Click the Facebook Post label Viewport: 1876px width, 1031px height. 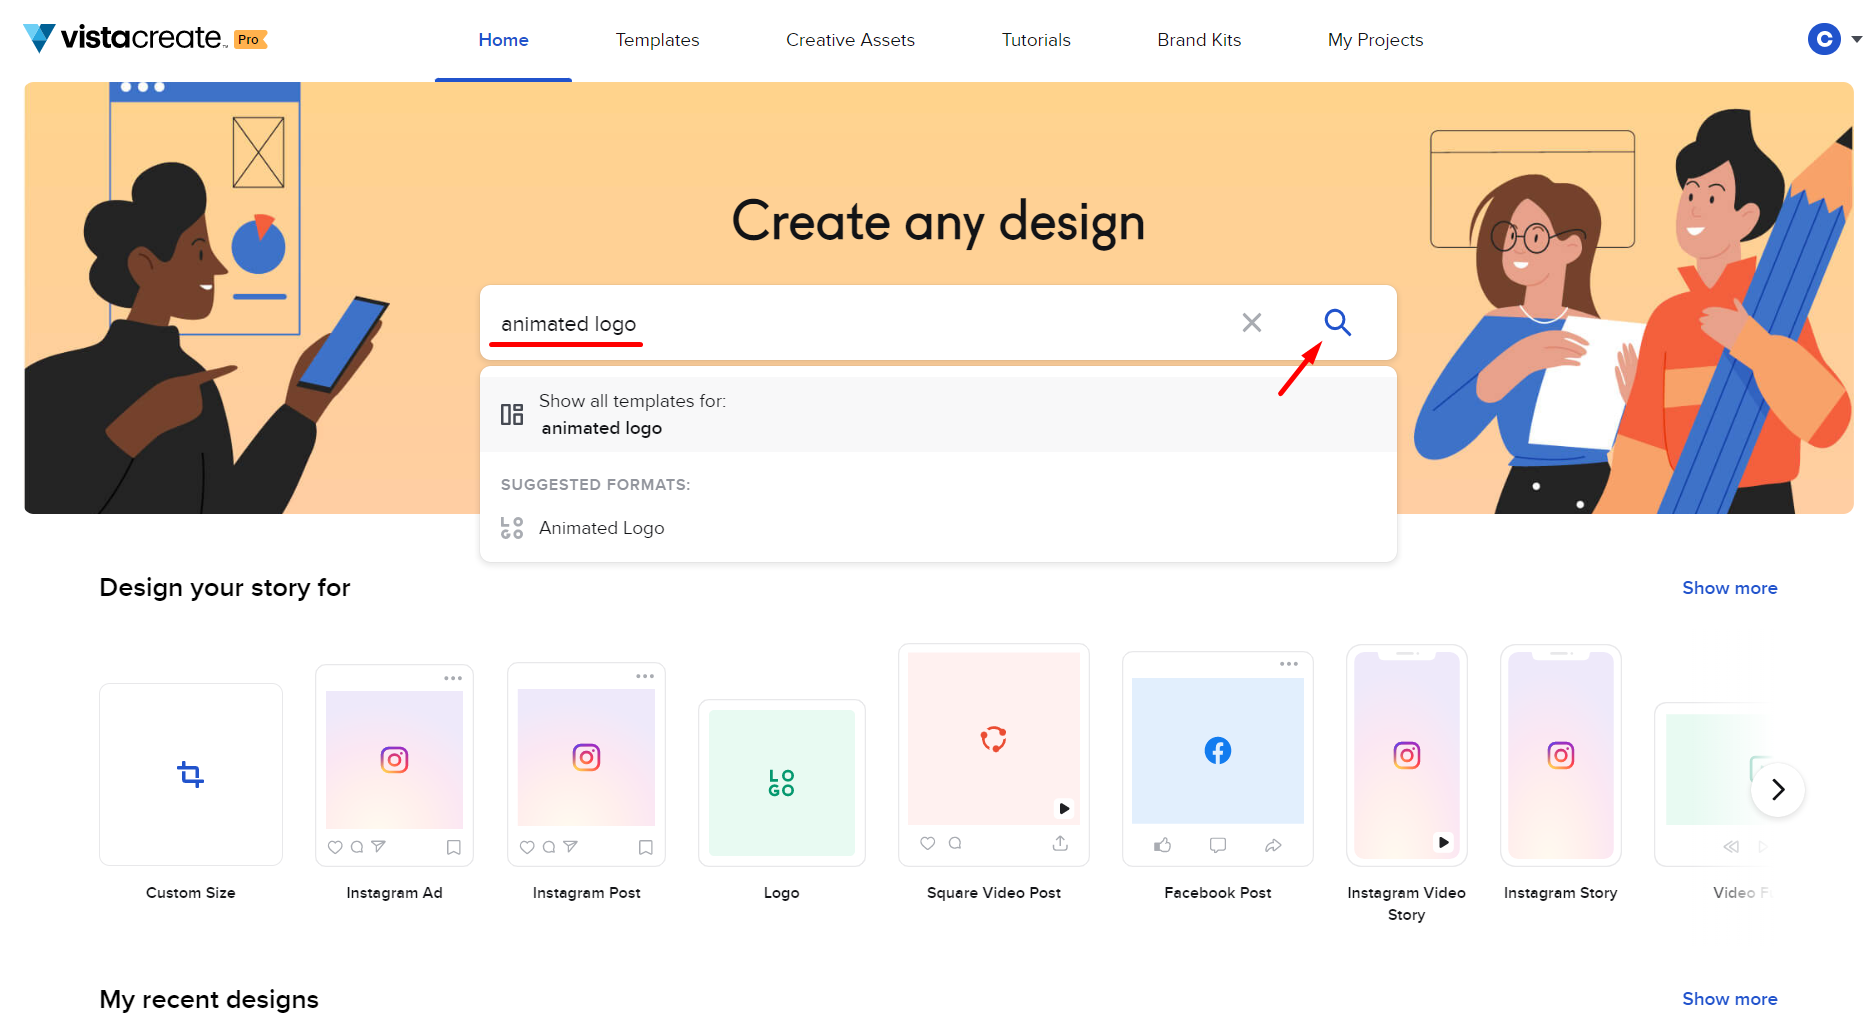pos(1217,893)
